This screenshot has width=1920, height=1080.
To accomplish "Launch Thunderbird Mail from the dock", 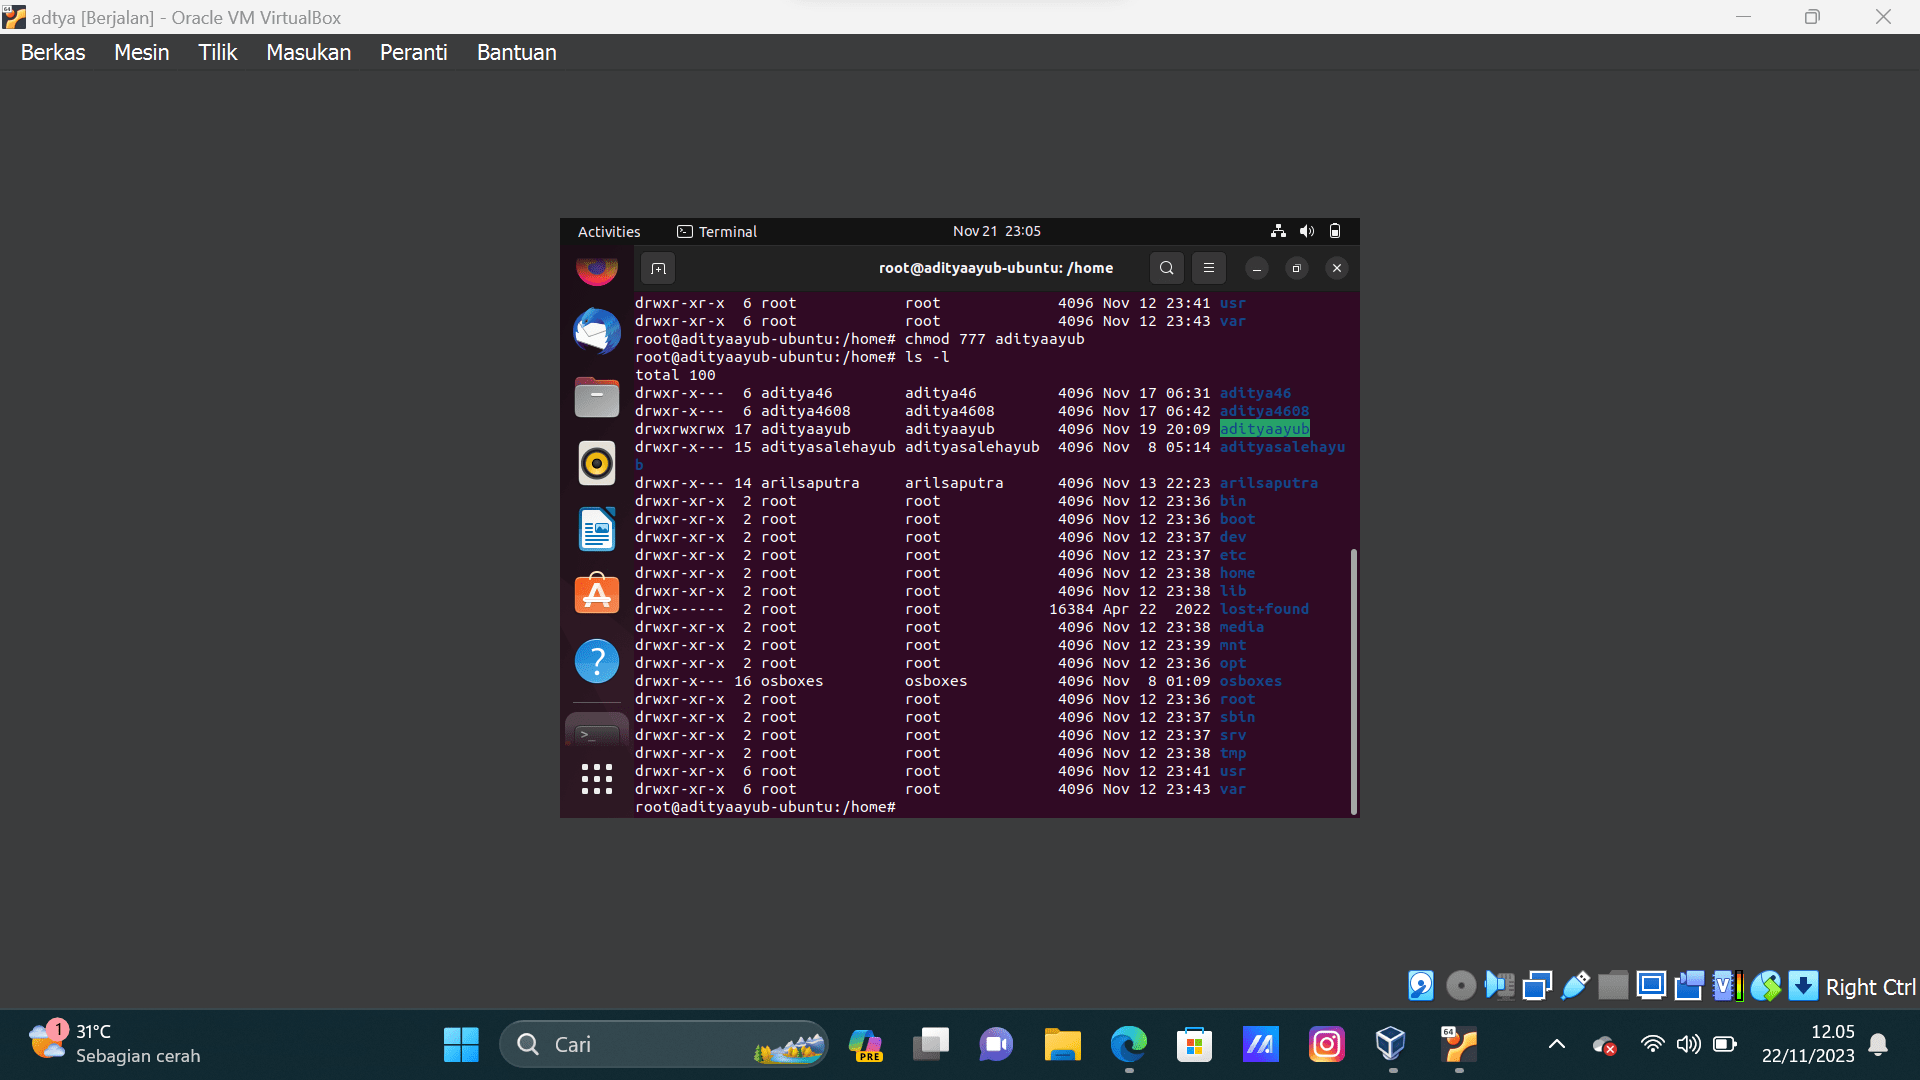I will tap(597, 331).
